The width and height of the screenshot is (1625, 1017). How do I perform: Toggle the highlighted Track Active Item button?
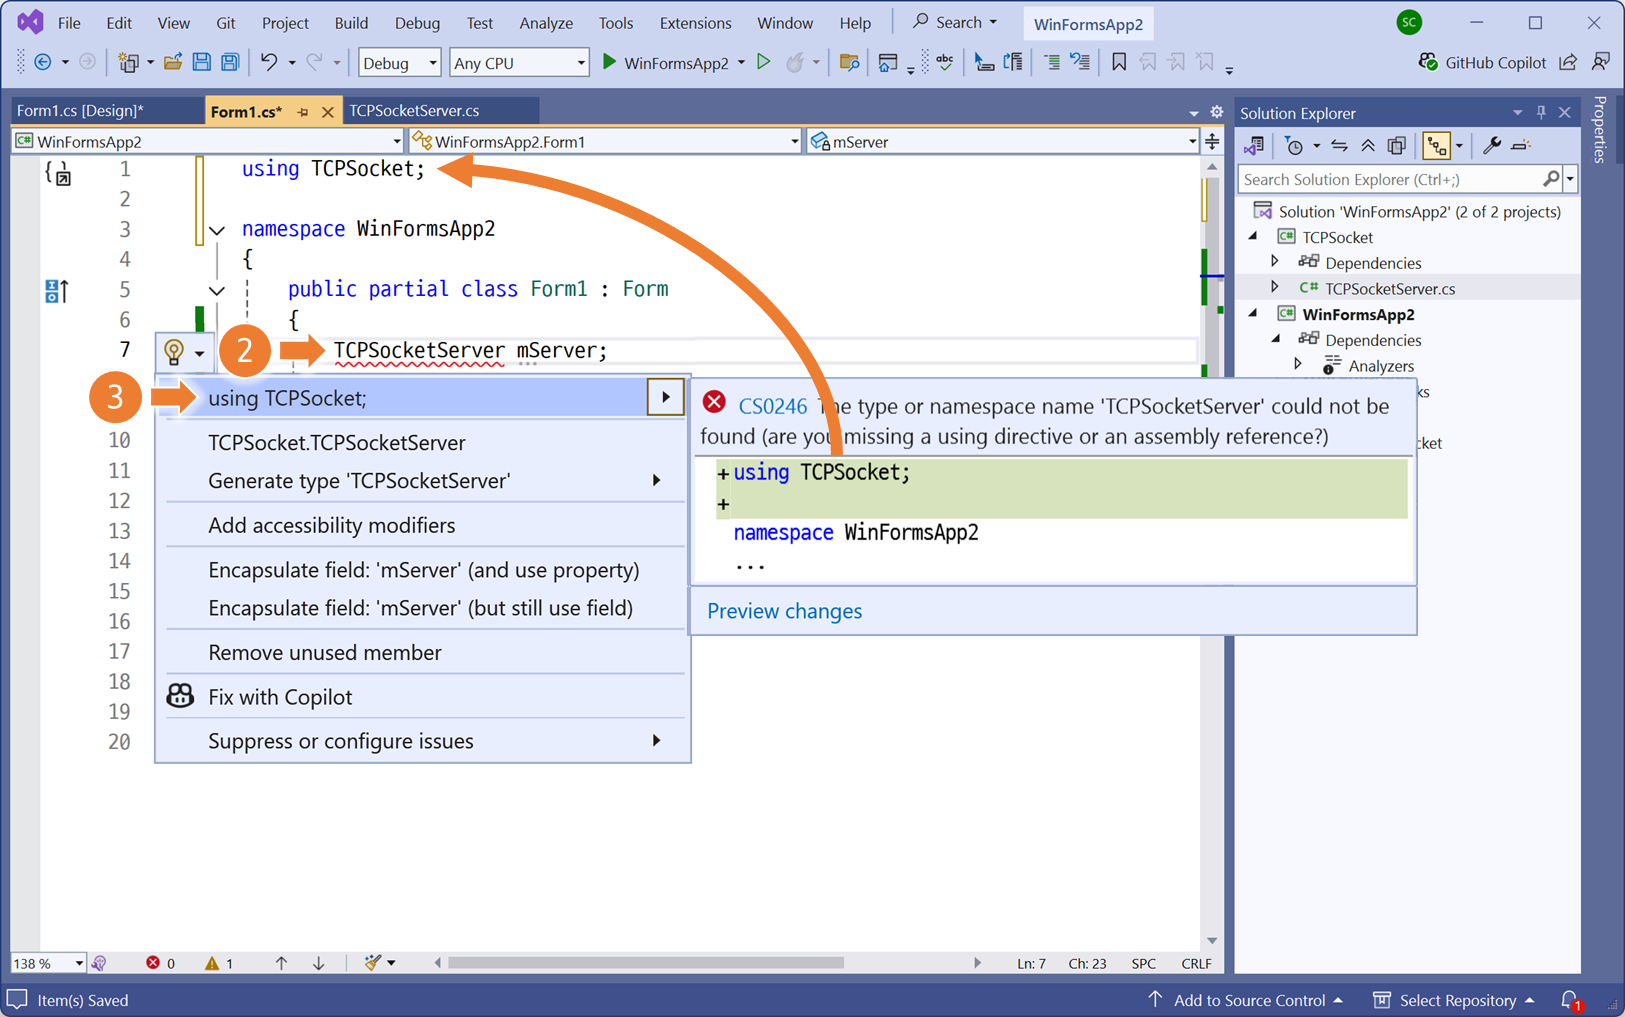coord(1437,146)
